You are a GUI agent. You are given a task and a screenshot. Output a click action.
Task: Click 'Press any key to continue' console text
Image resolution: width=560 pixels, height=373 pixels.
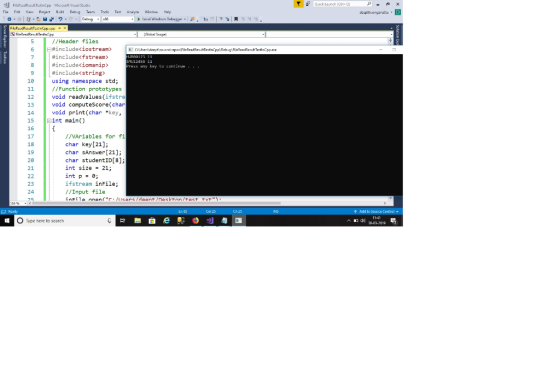[162, 66]
